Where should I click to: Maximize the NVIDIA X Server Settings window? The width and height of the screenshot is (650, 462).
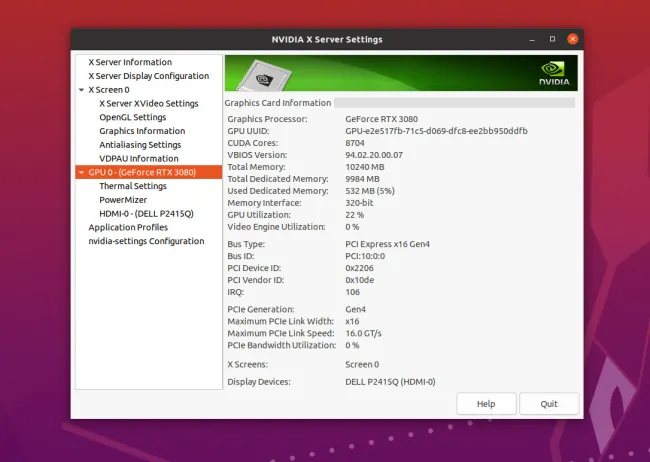pos(552,39)
